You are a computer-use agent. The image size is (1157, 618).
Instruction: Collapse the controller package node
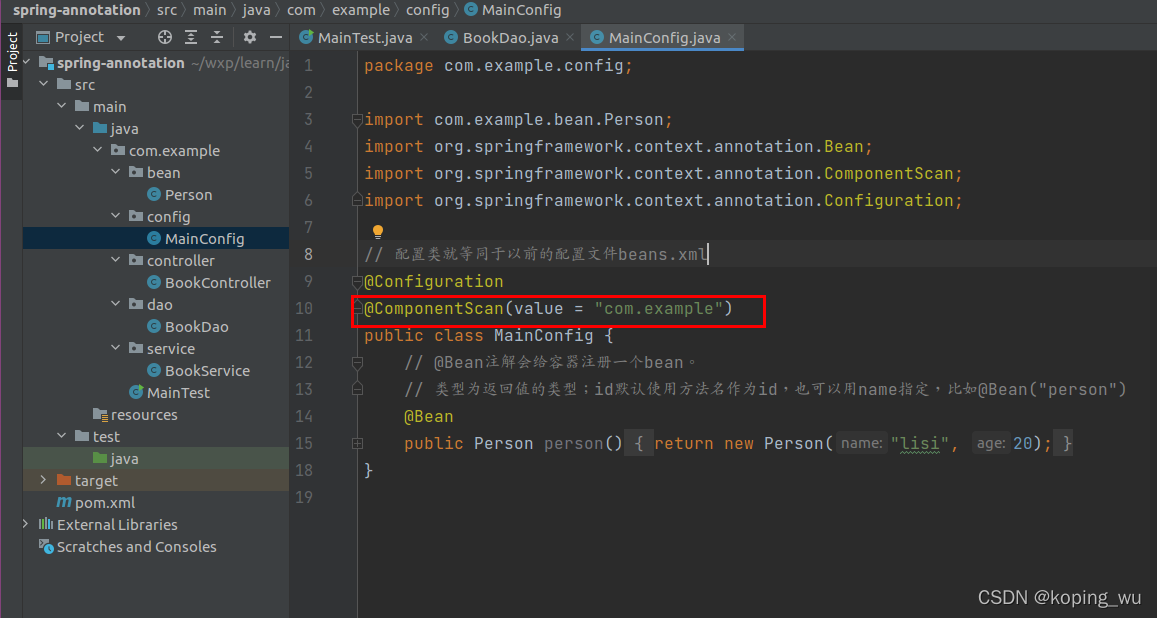[116, 260]
